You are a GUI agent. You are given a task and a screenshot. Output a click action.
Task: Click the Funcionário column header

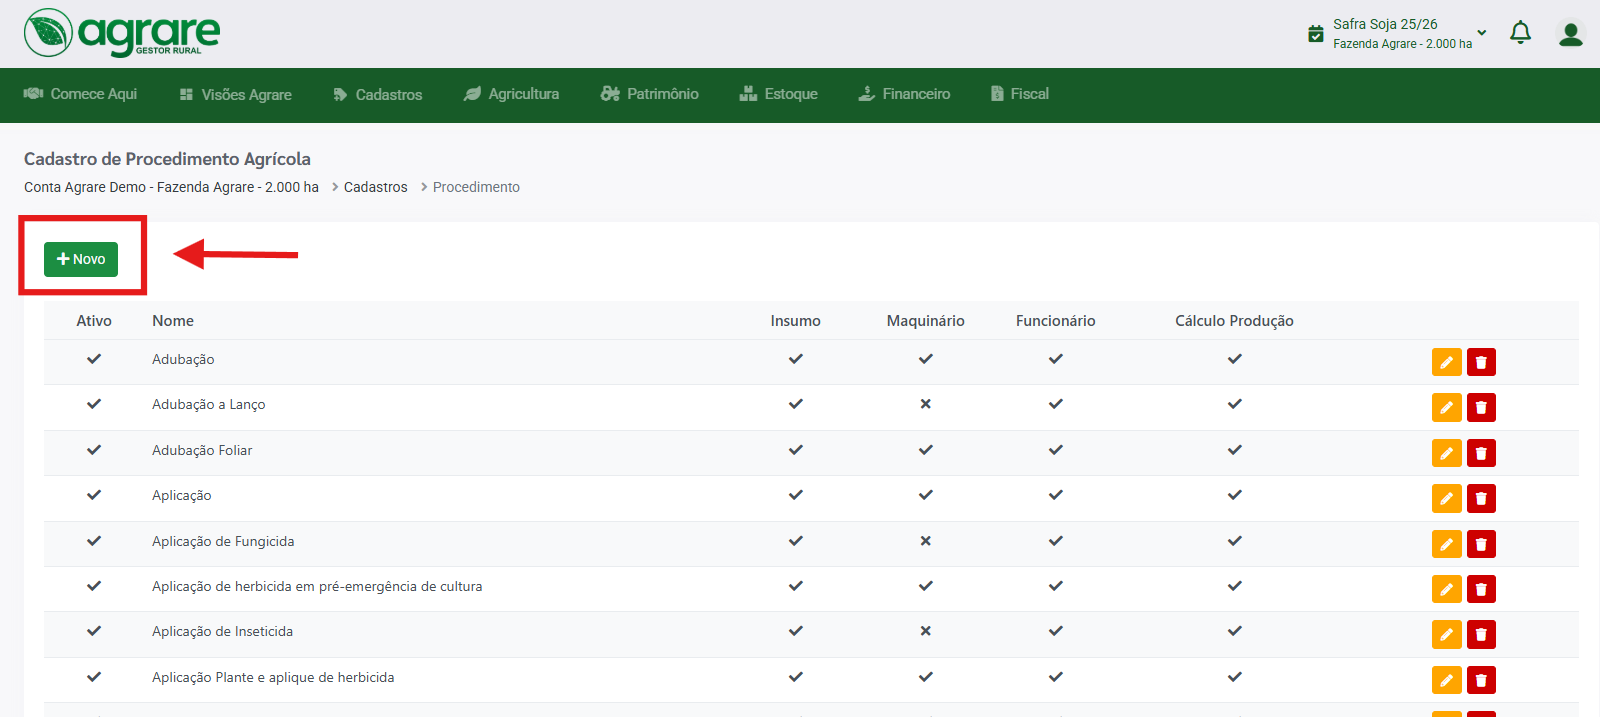[1056, 321]
